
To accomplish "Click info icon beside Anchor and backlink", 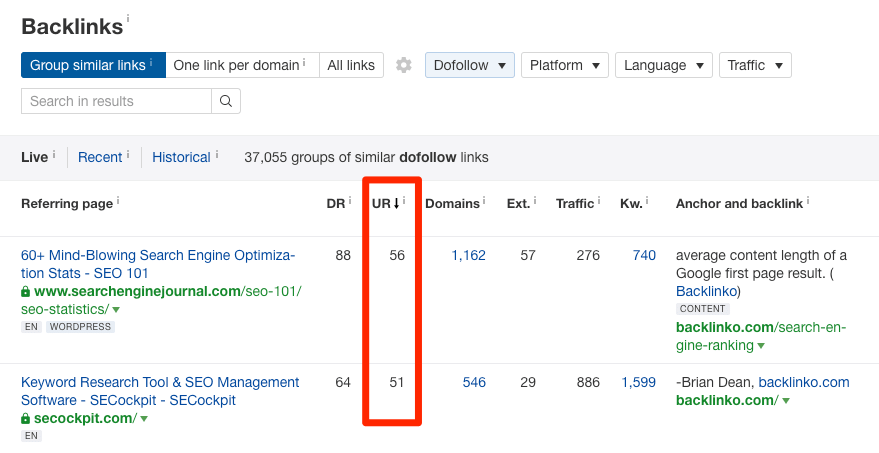I will click(809, 201).
